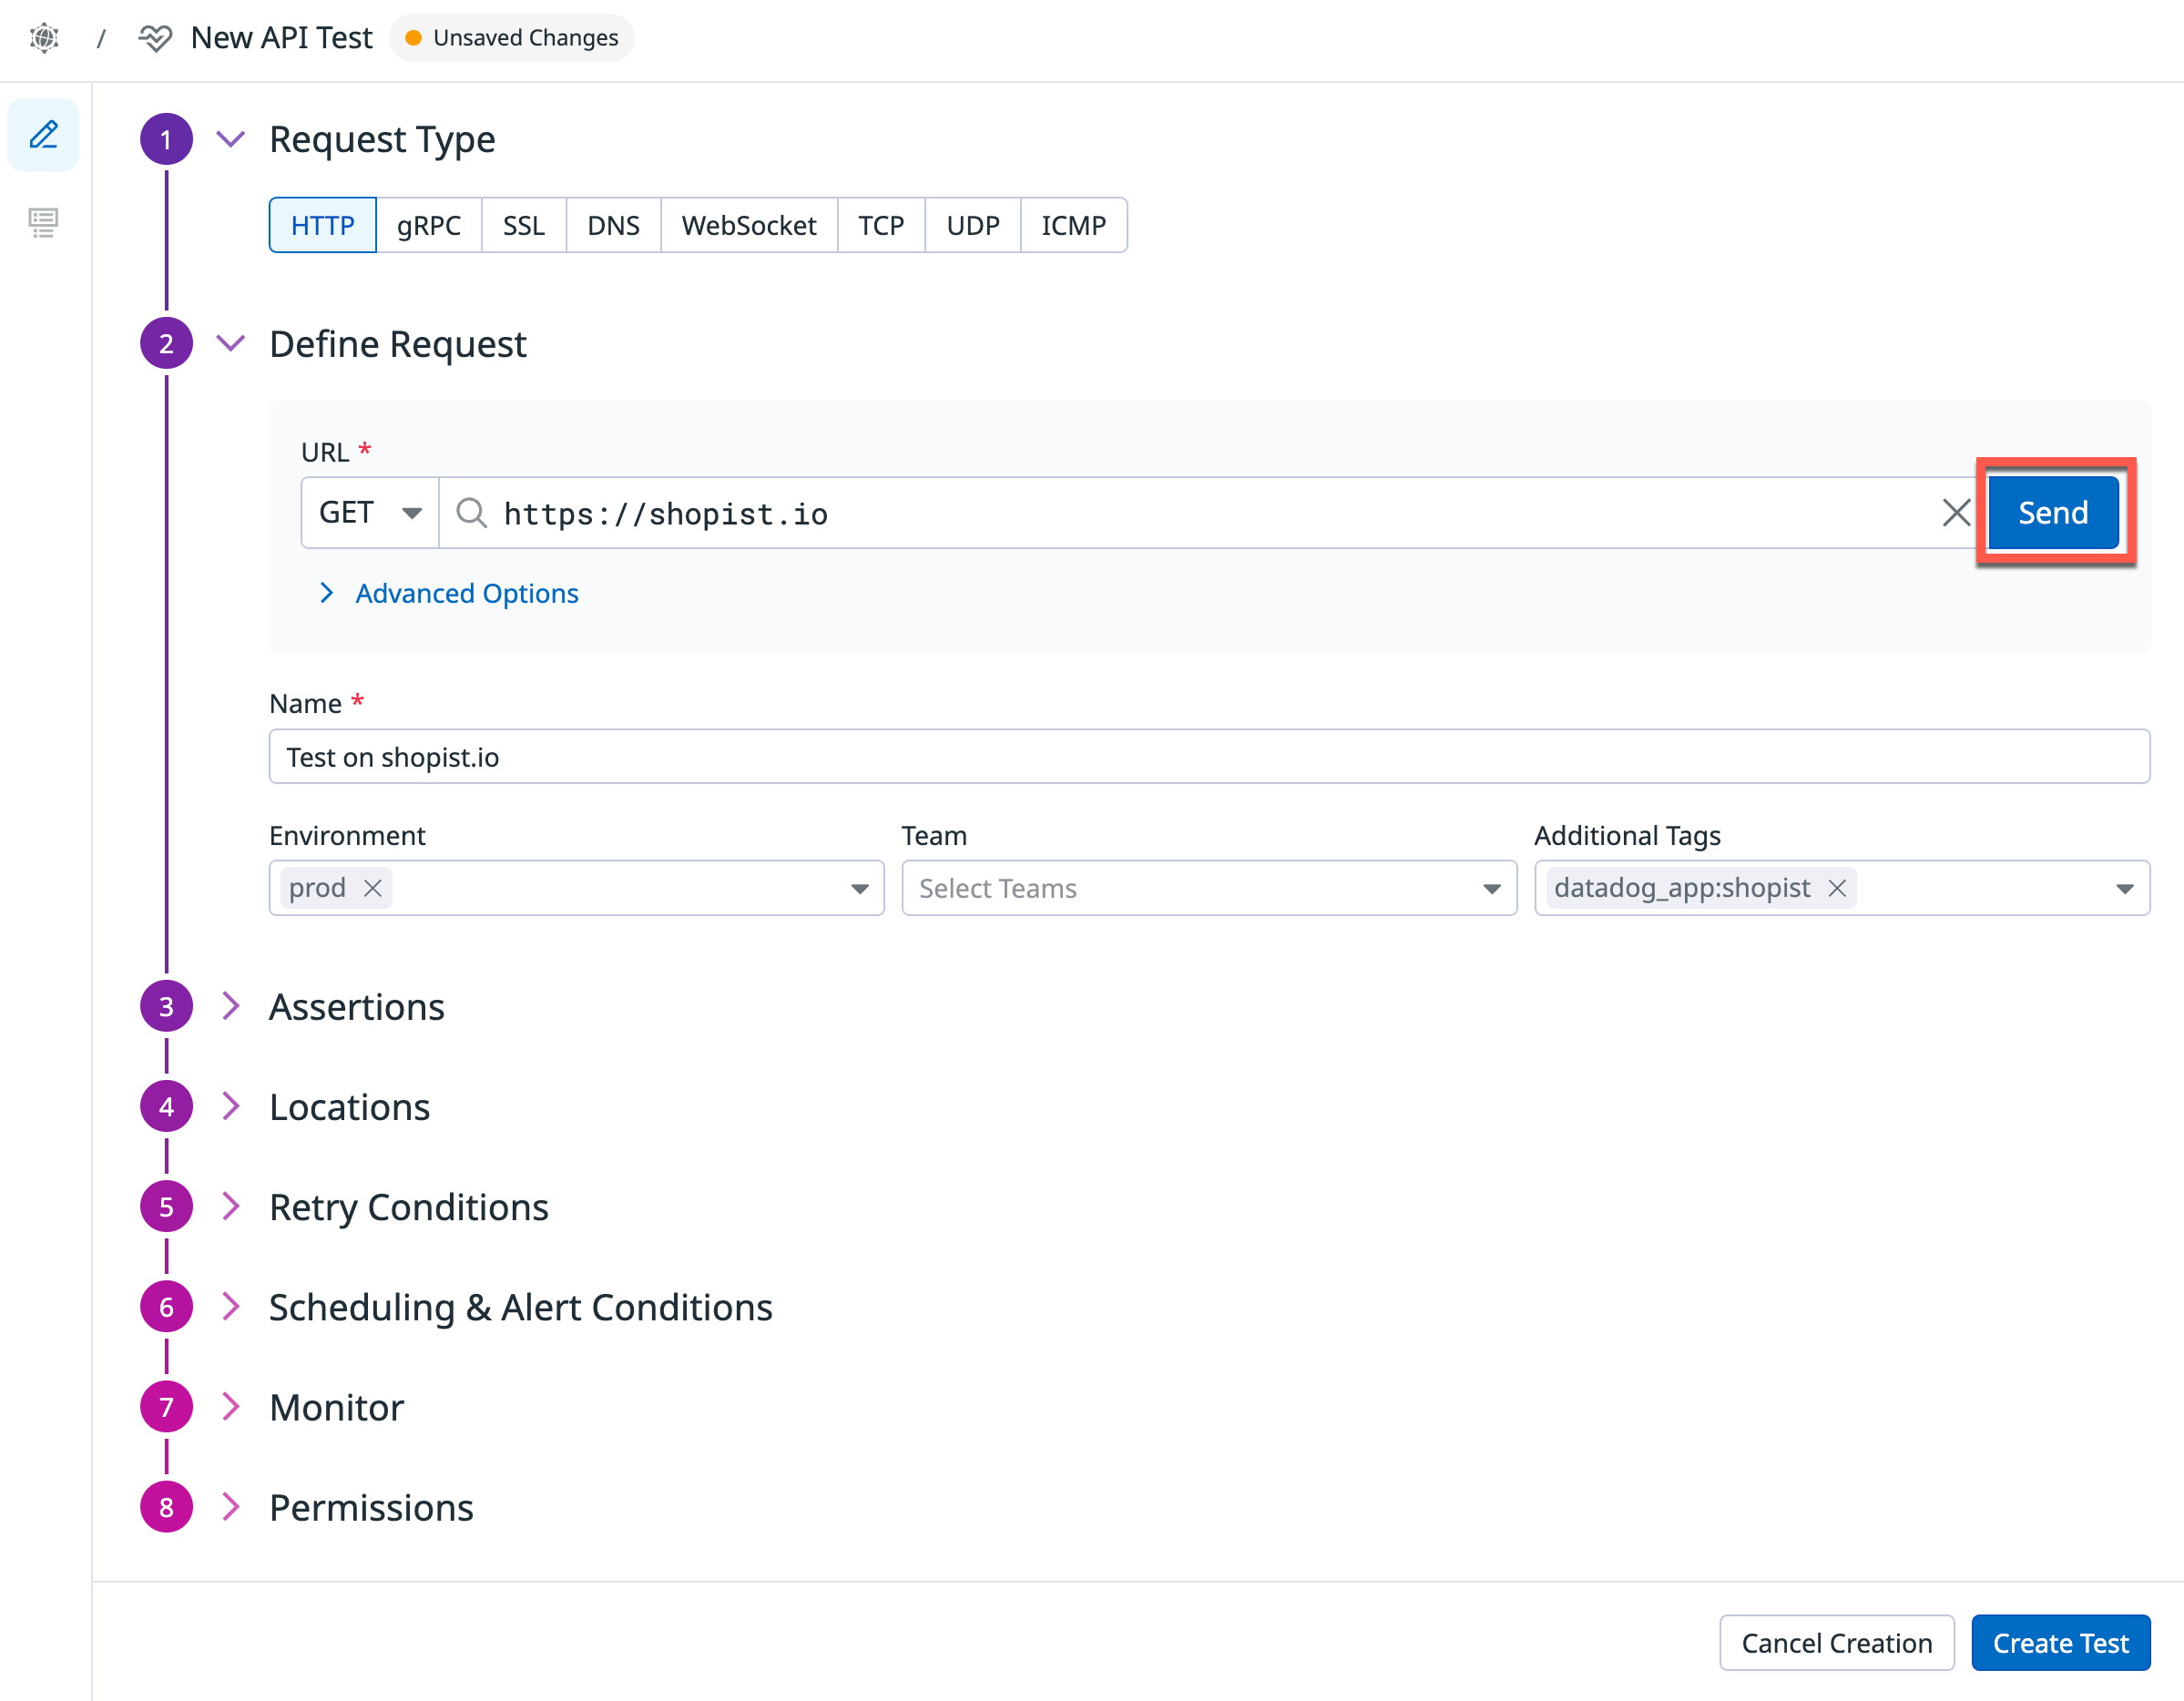Clear the URL field with X icon
The width and height of the screenshot is (2184, 1701).
click(x=1955, y=513)
